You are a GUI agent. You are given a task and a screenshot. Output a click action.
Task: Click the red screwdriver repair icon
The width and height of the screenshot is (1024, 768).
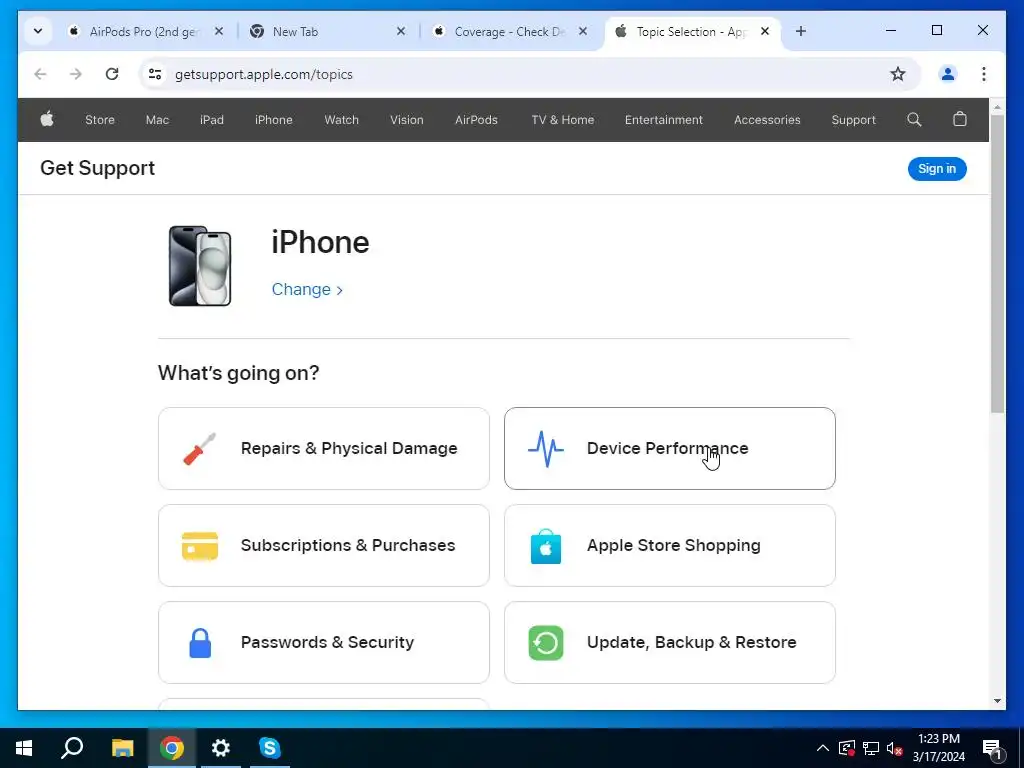[x=199, y=449]
